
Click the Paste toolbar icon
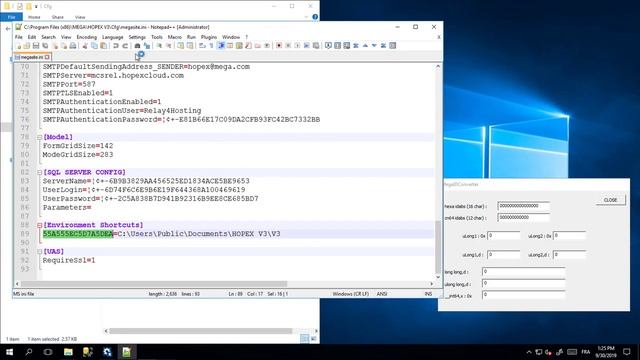coord(104,46)
